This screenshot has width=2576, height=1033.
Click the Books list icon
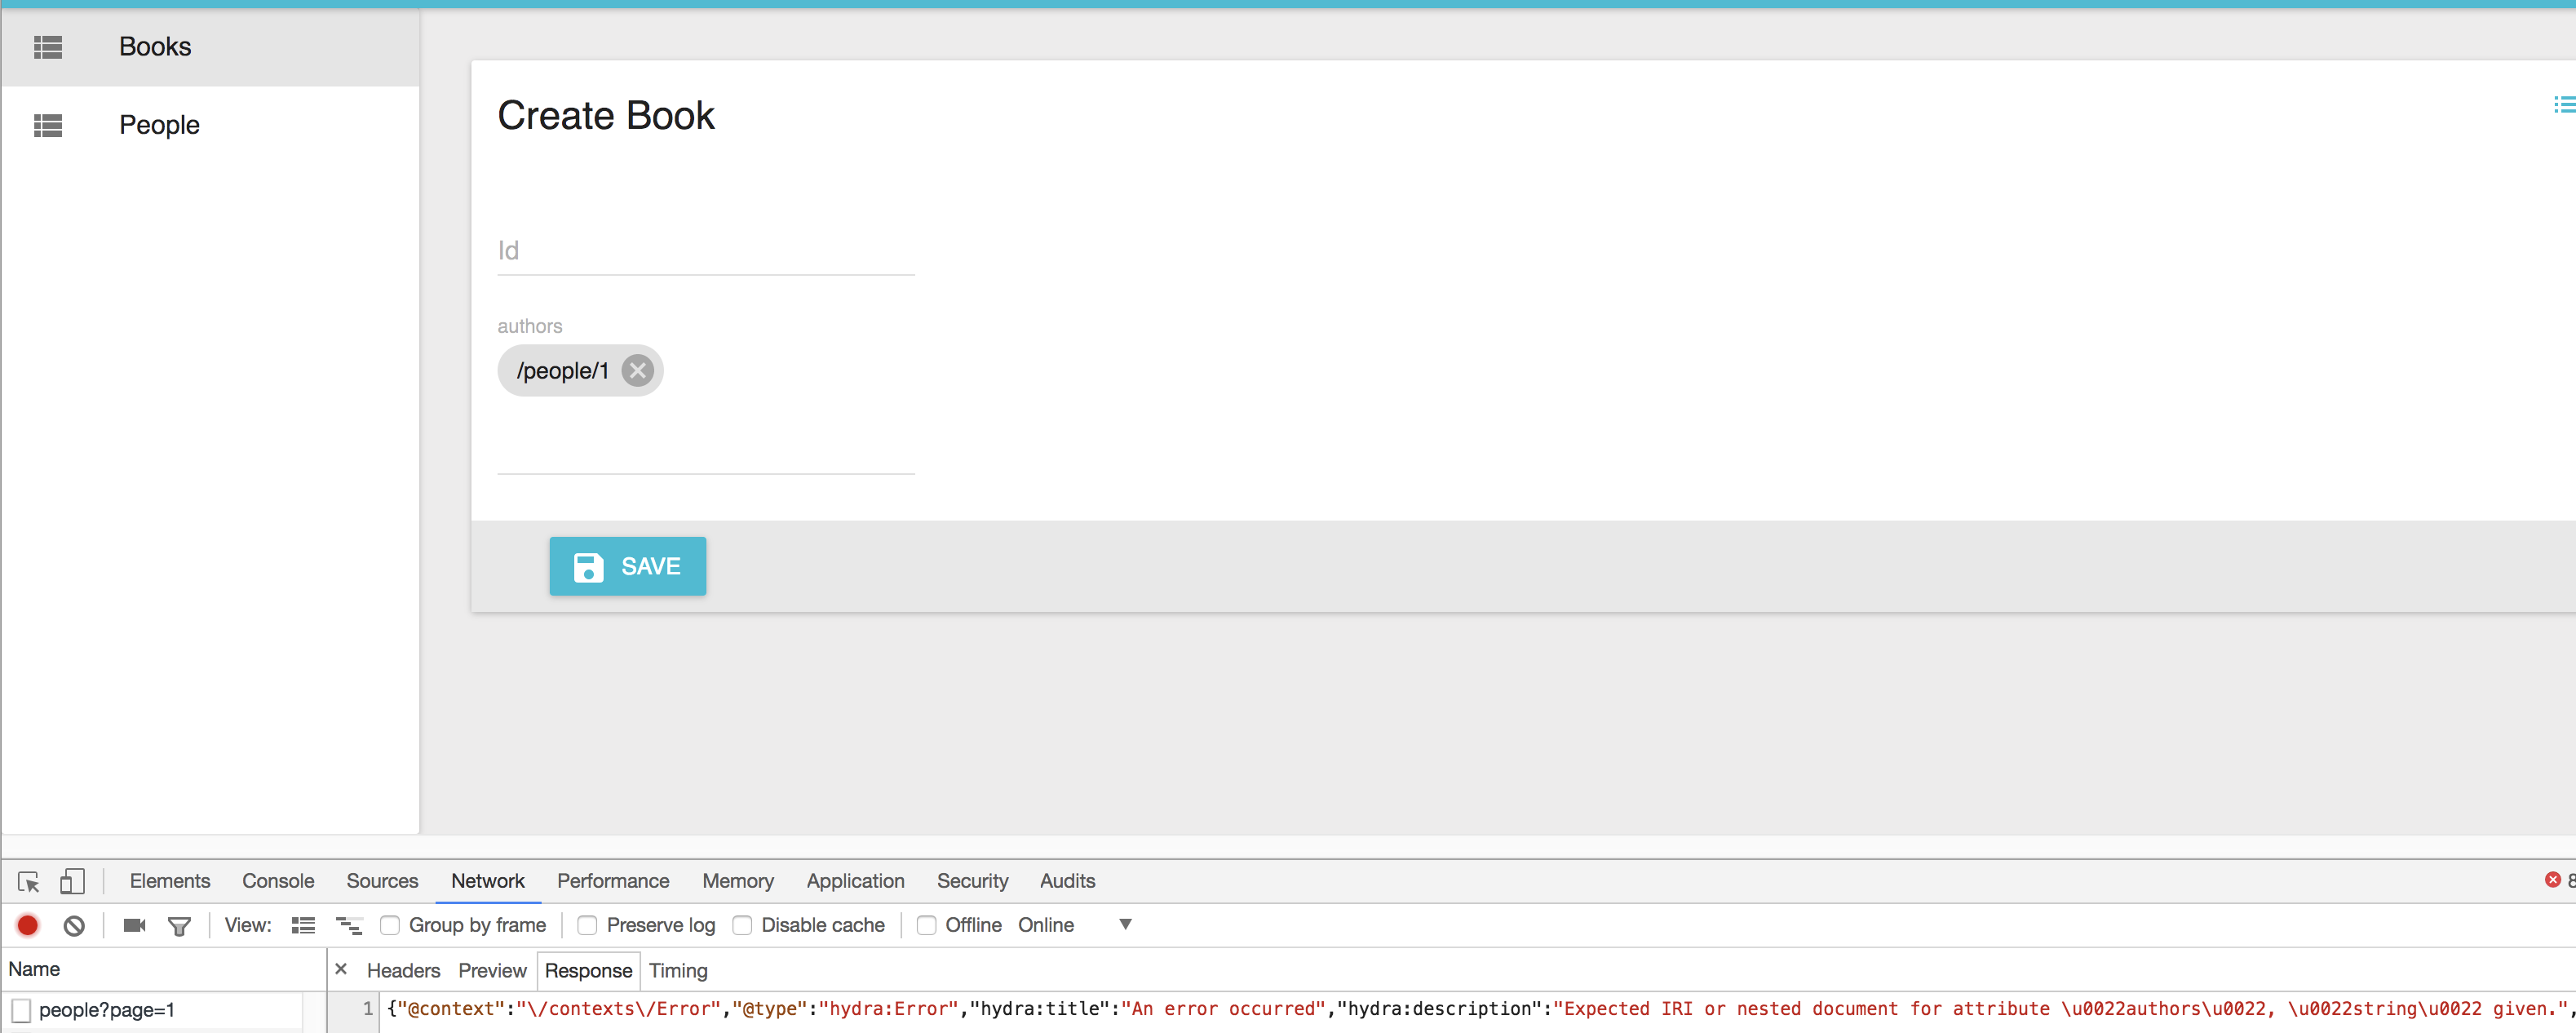pyautogui.click(x=48, y=47)
